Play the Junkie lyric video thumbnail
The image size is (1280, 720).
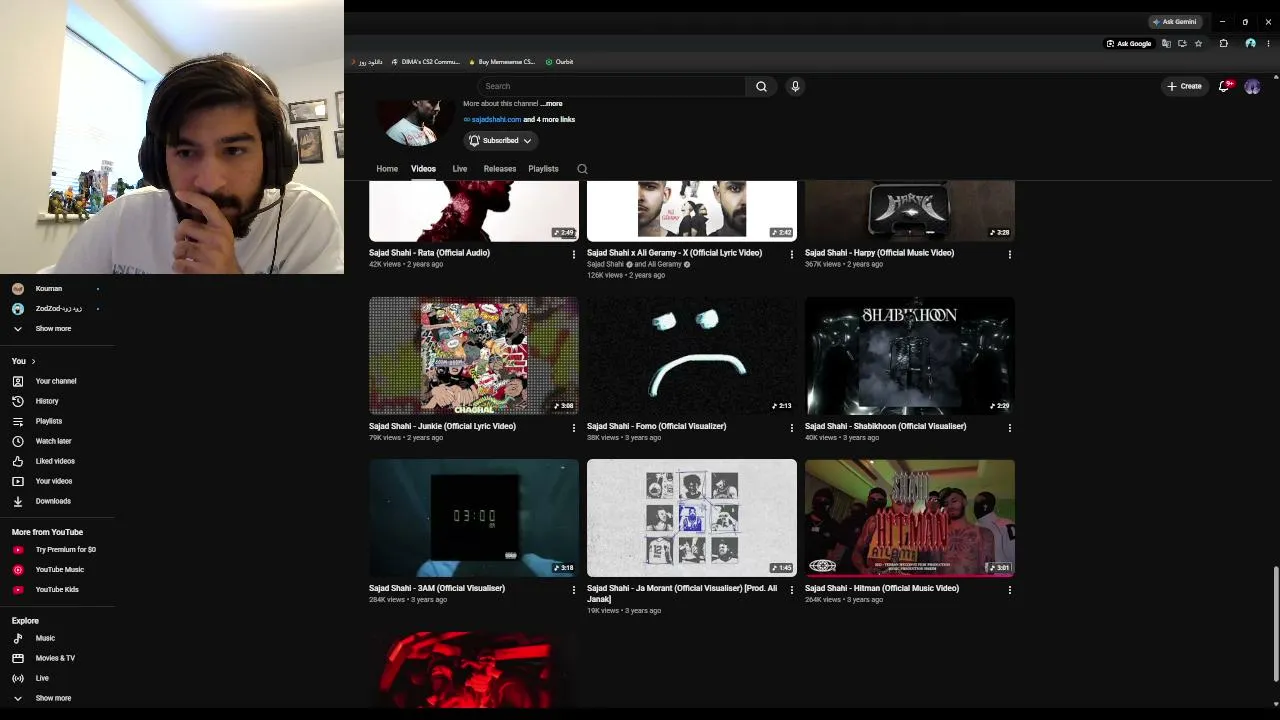[474, 356]
